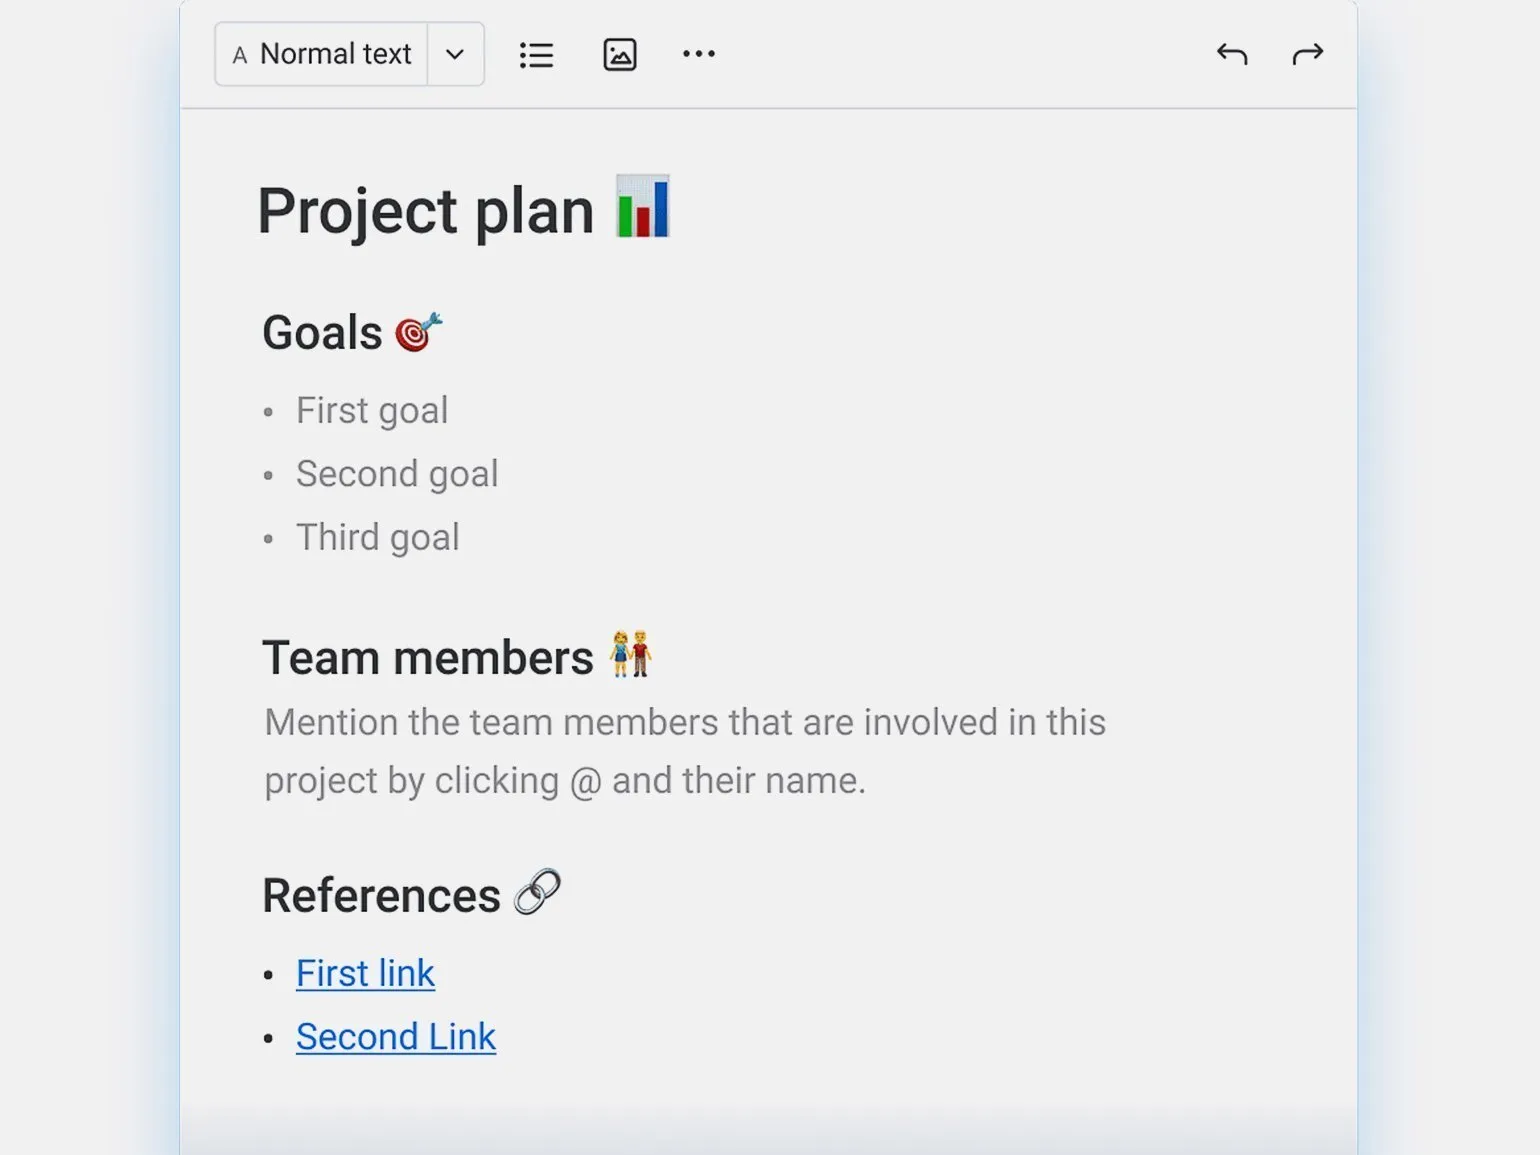Click the undo arrow
The height and width of the screenshot is (1155, 1540).
[x=1232, y=54]
